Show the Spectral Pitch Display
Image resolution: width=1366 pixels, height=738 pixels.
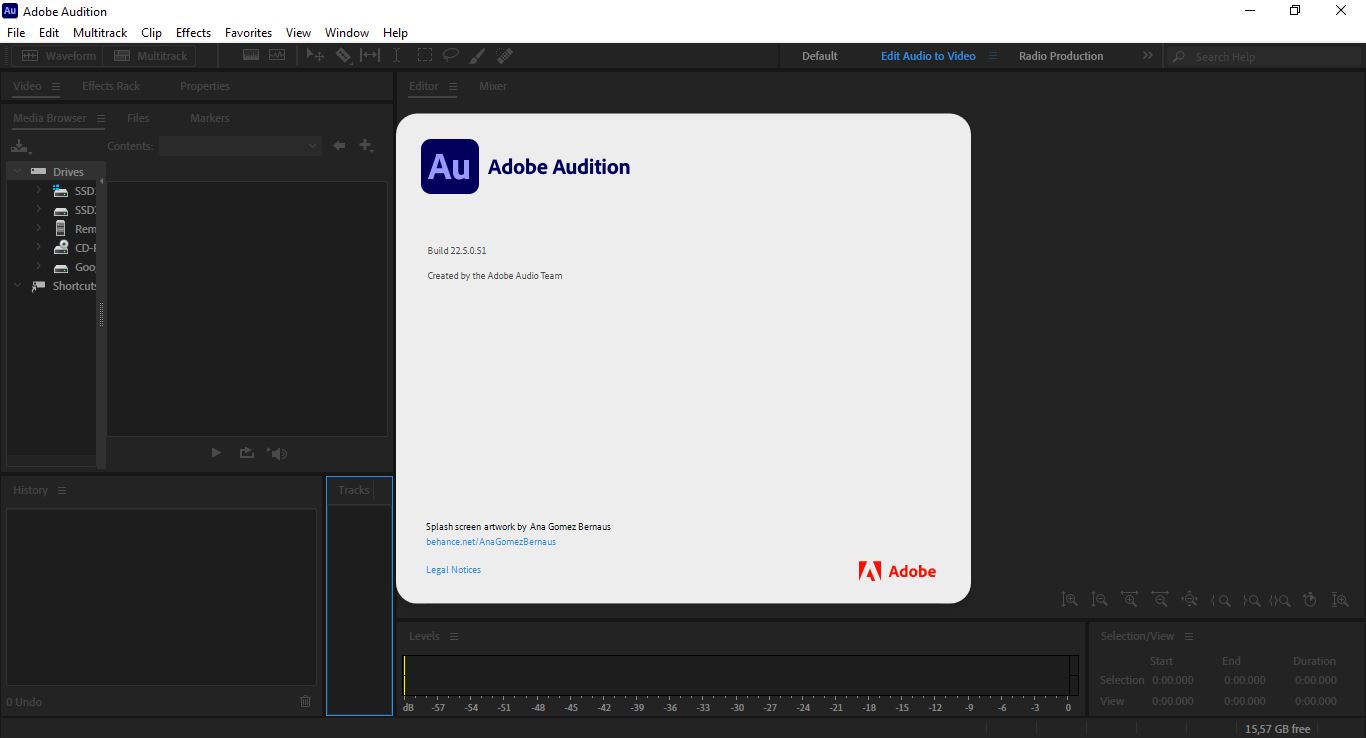[x=277, y=56]
